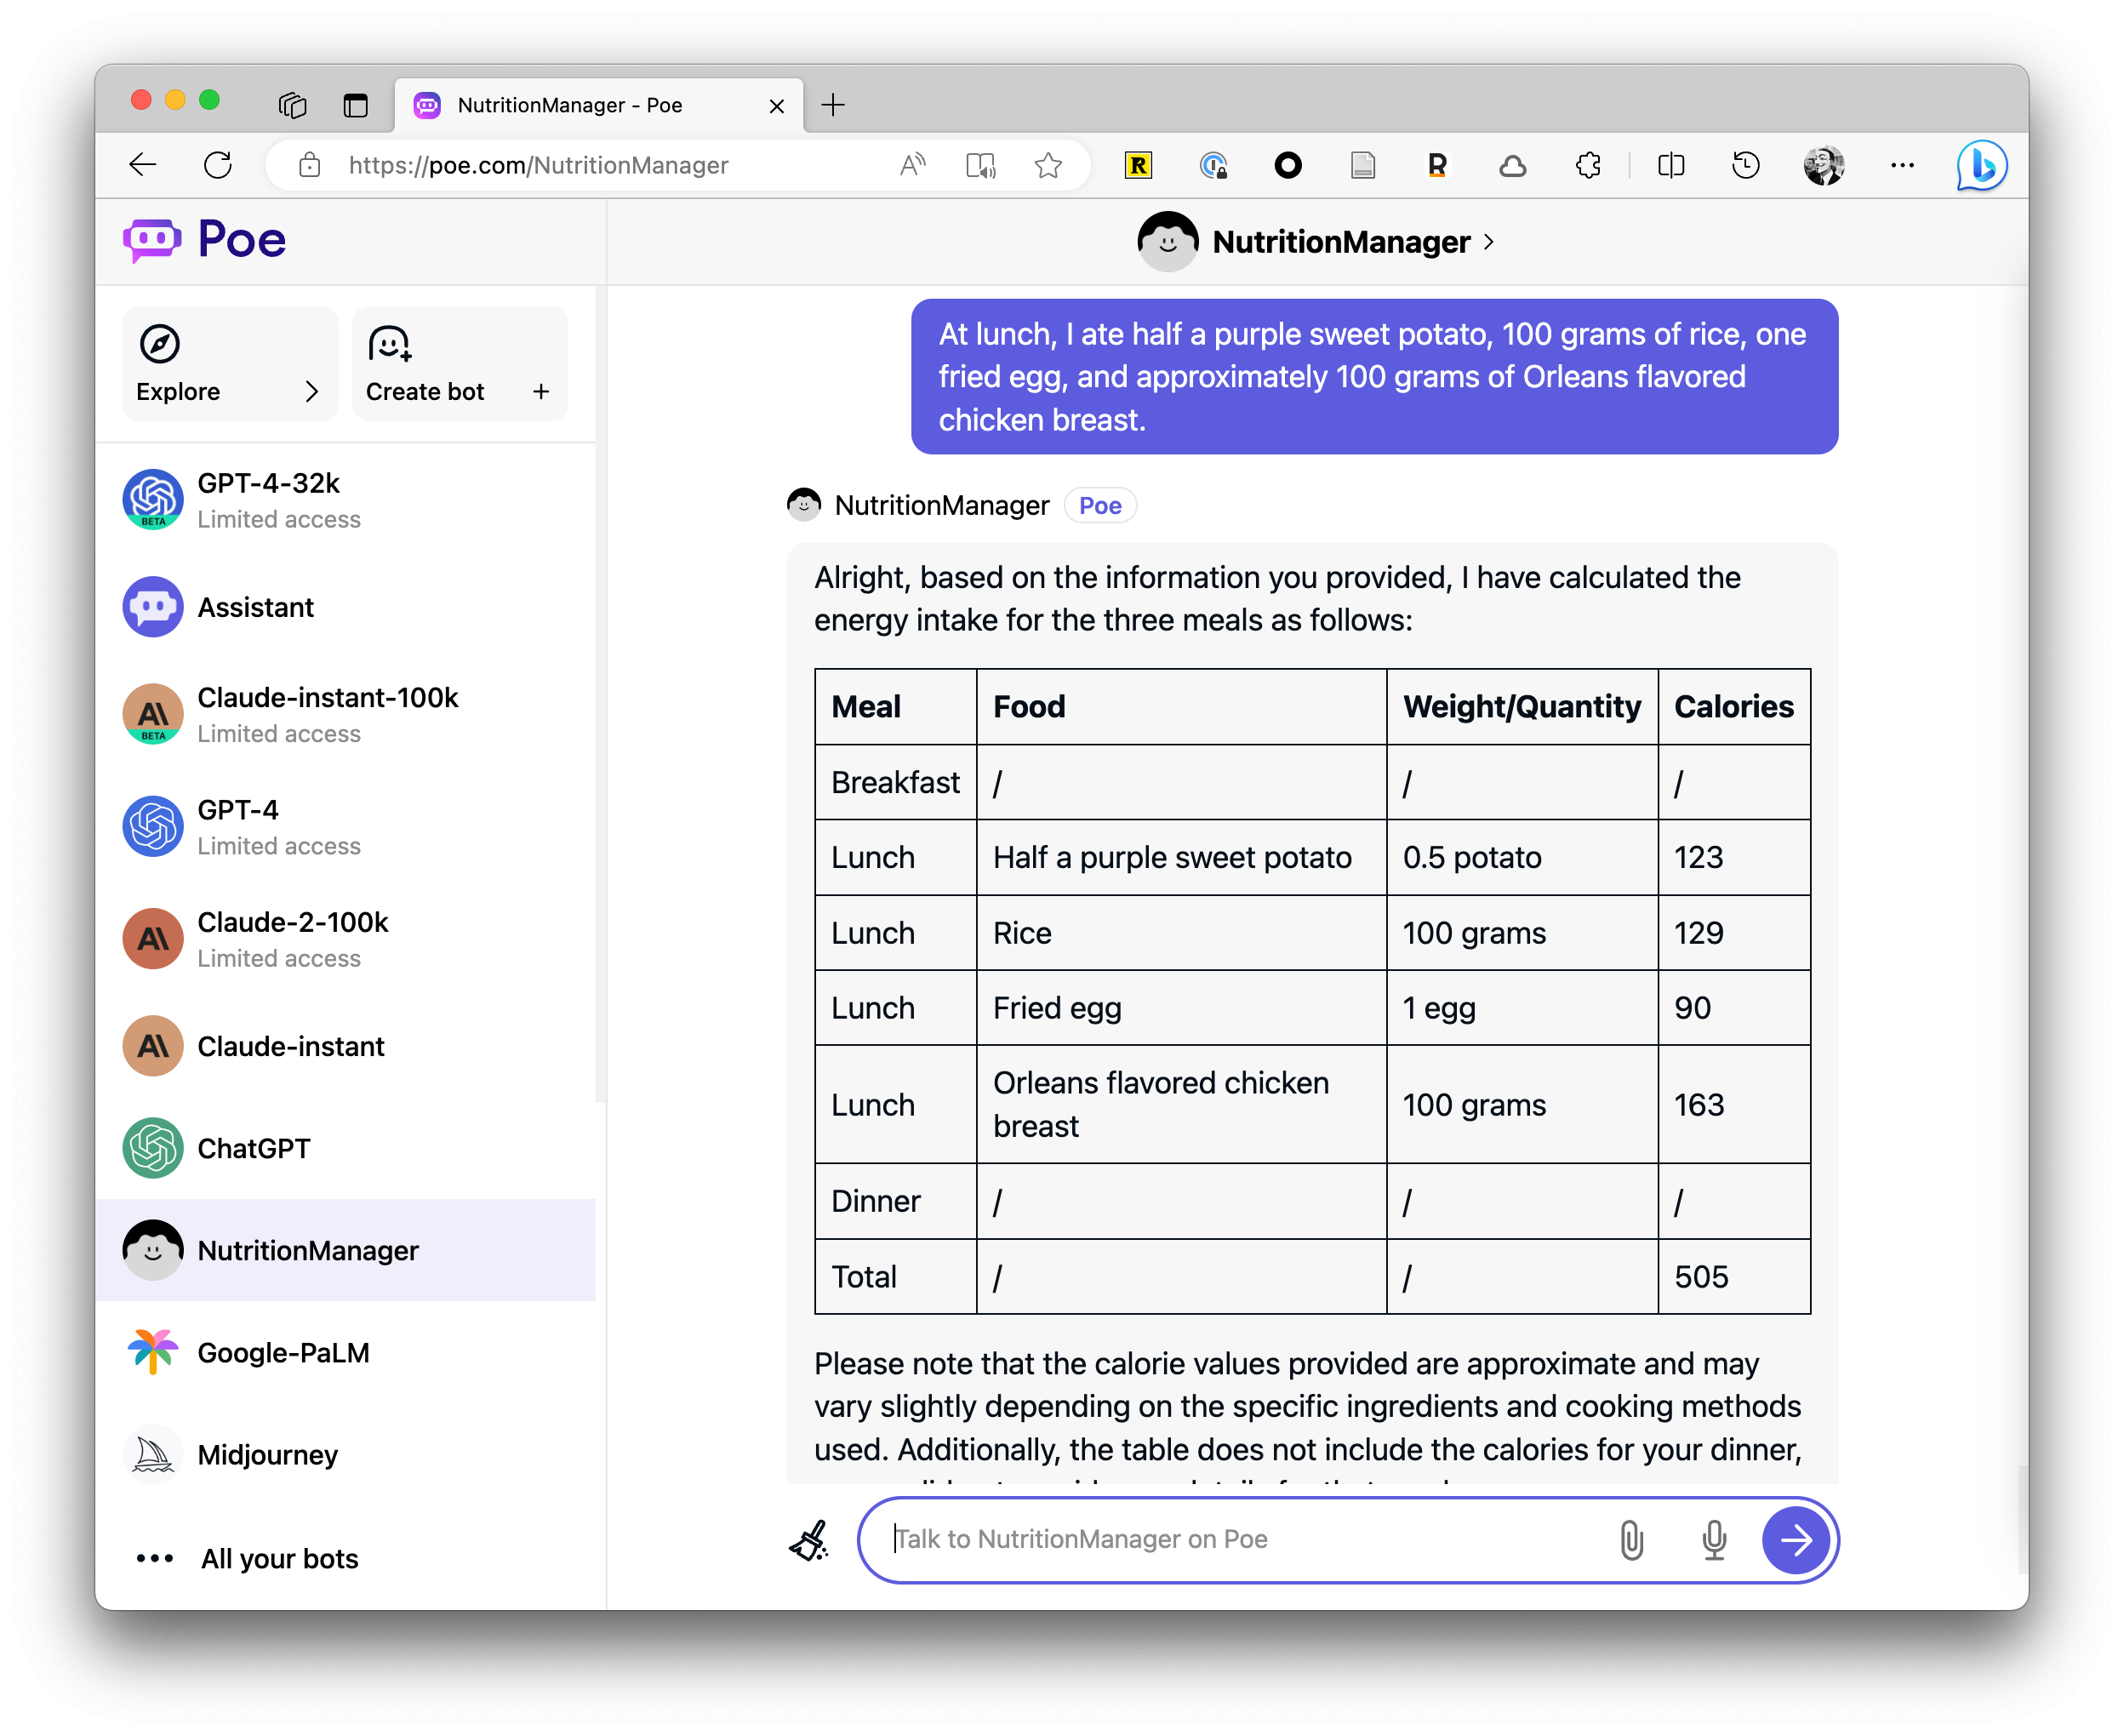Click the clear context broom icon

pos(809,1540)
